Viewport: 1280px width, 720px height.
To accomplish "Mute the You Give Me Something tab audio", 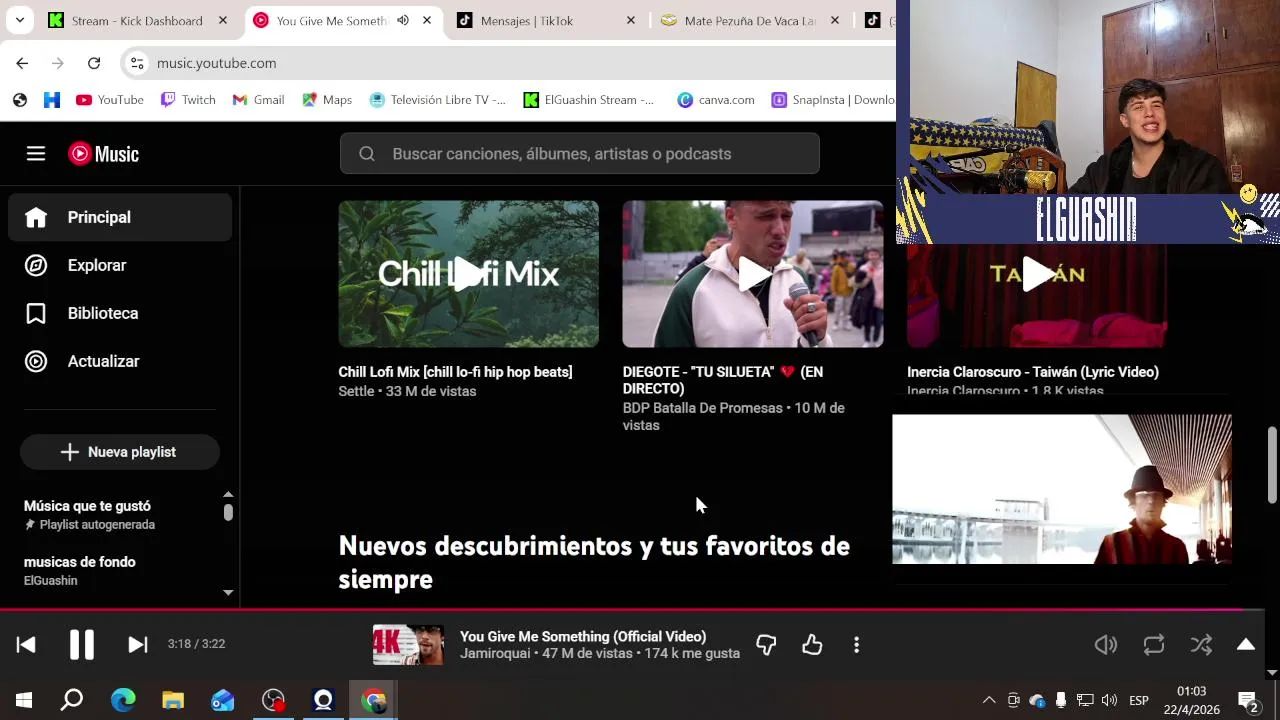I will coord(402,20).
